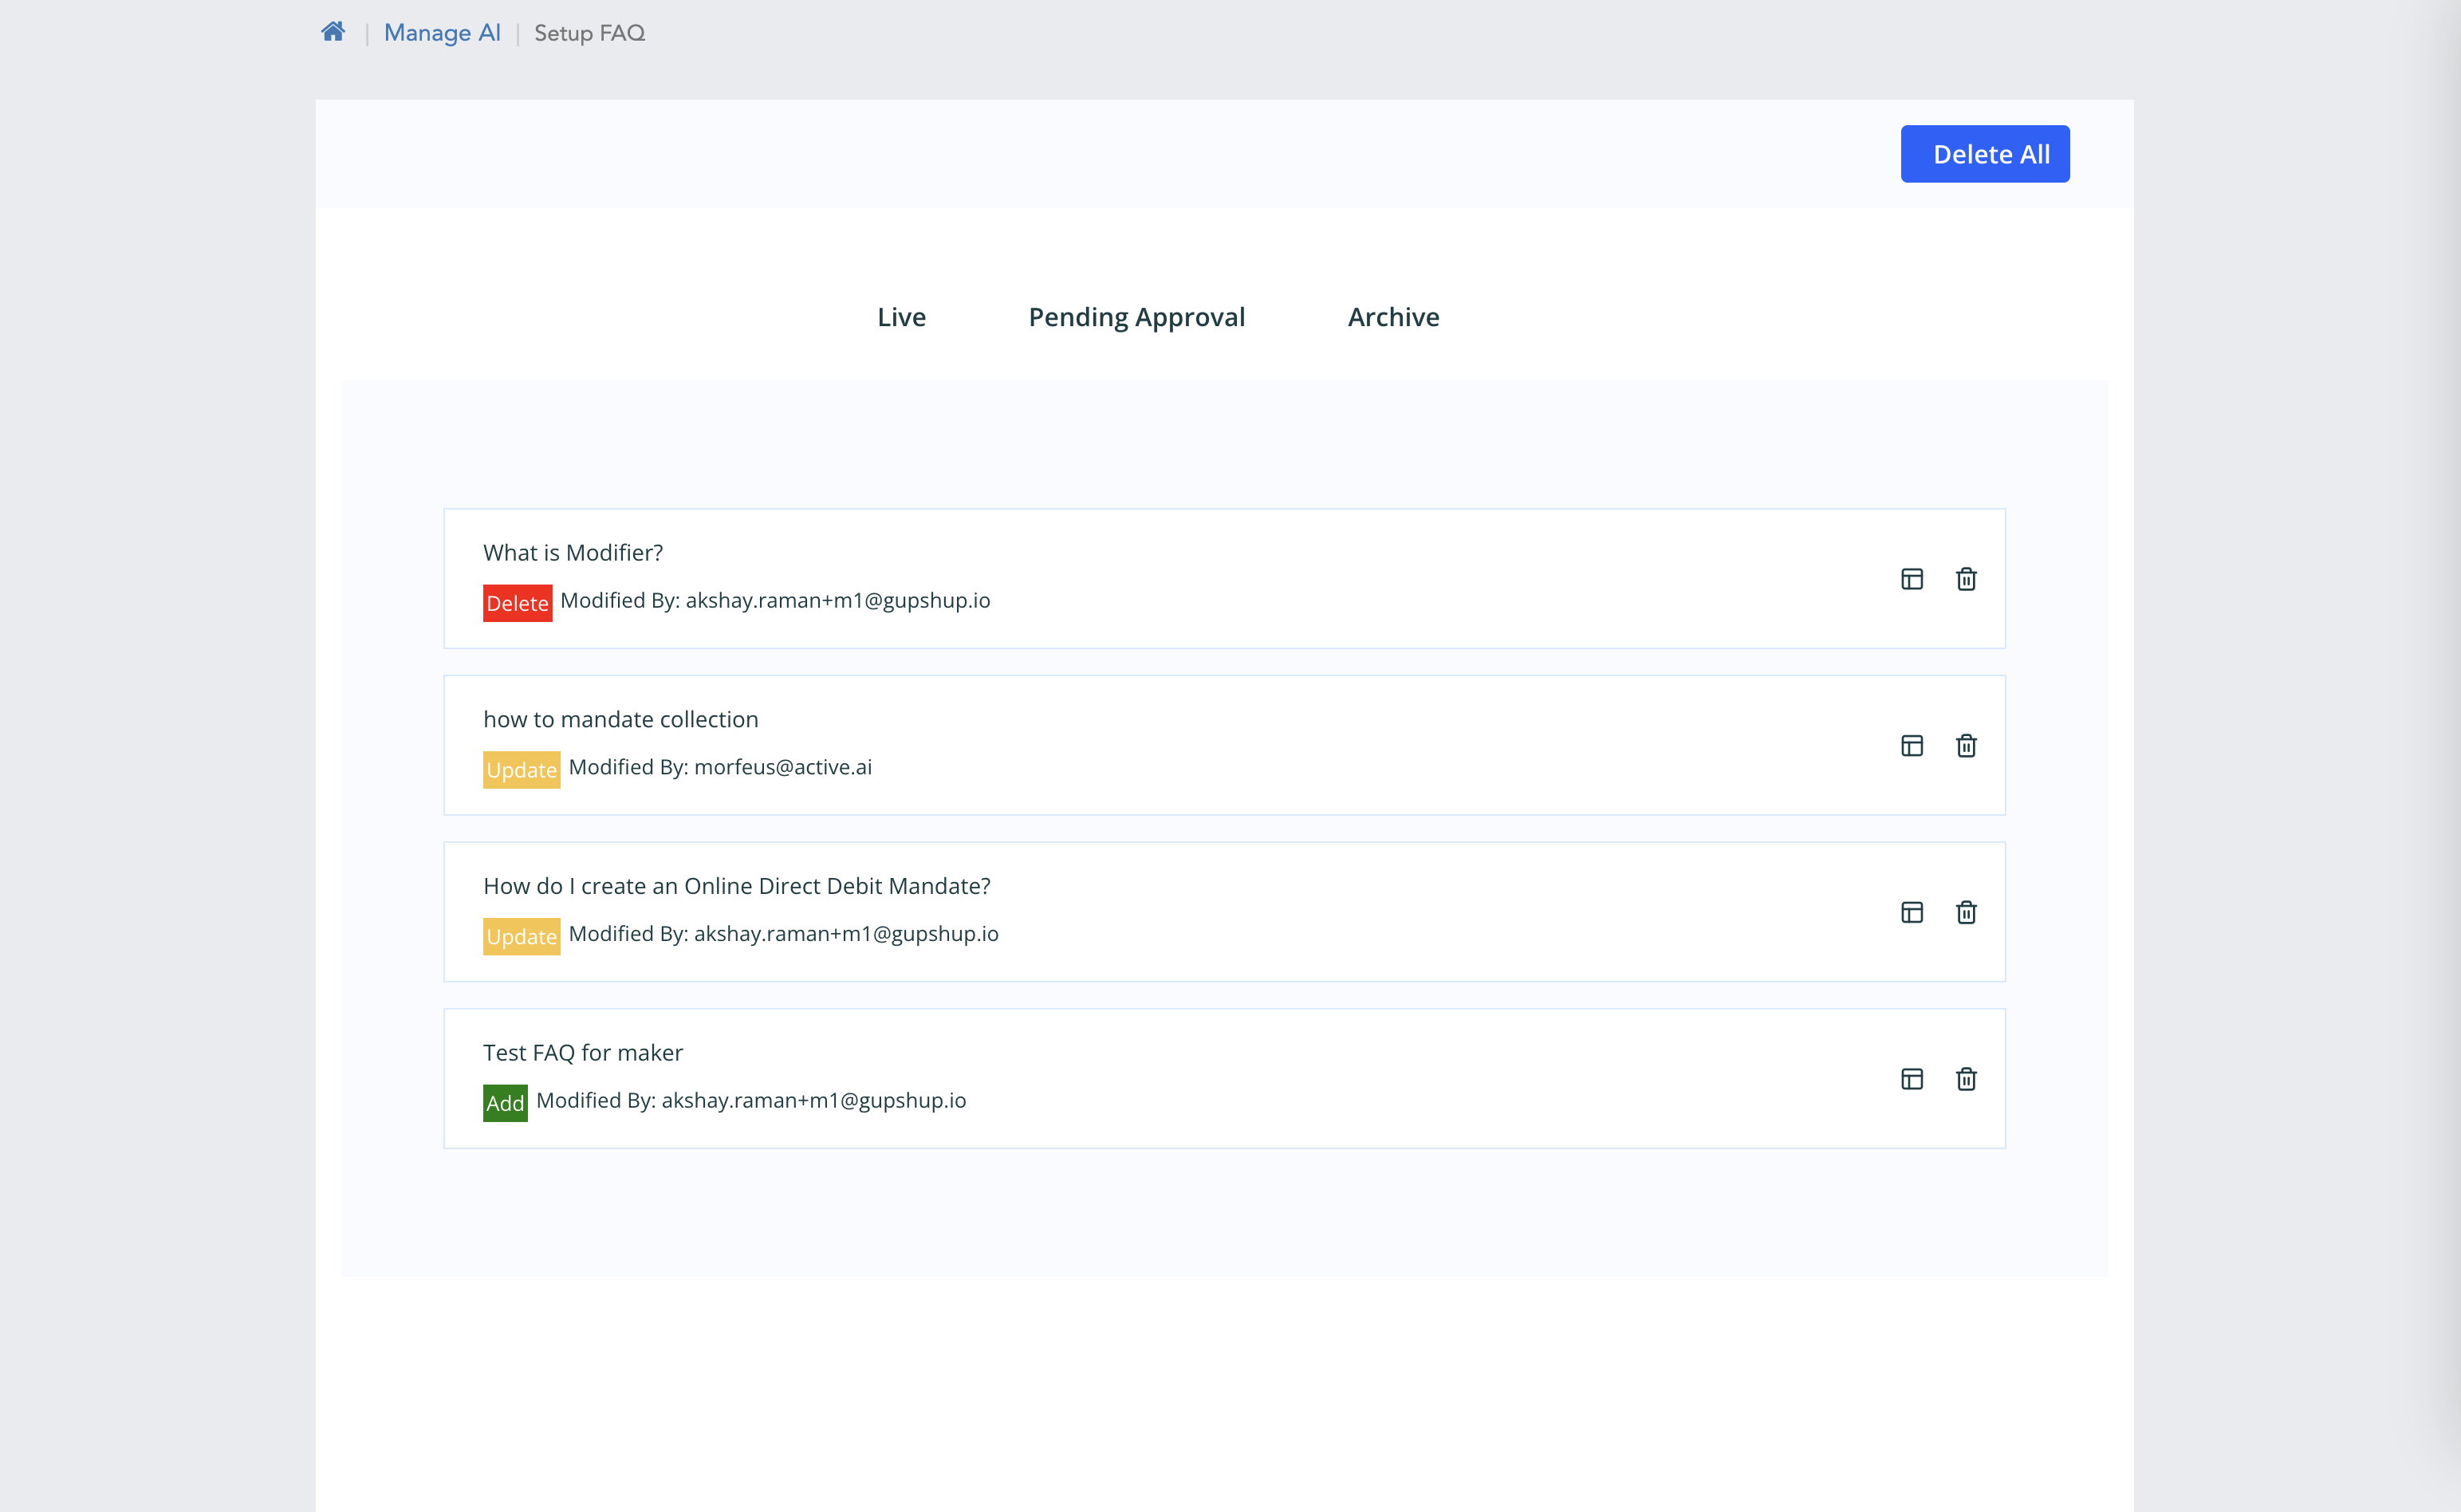The width and height of the screenshot is (2461, 1512).
Task: Select 'how to mandate collection' question text
Action: 621,719
